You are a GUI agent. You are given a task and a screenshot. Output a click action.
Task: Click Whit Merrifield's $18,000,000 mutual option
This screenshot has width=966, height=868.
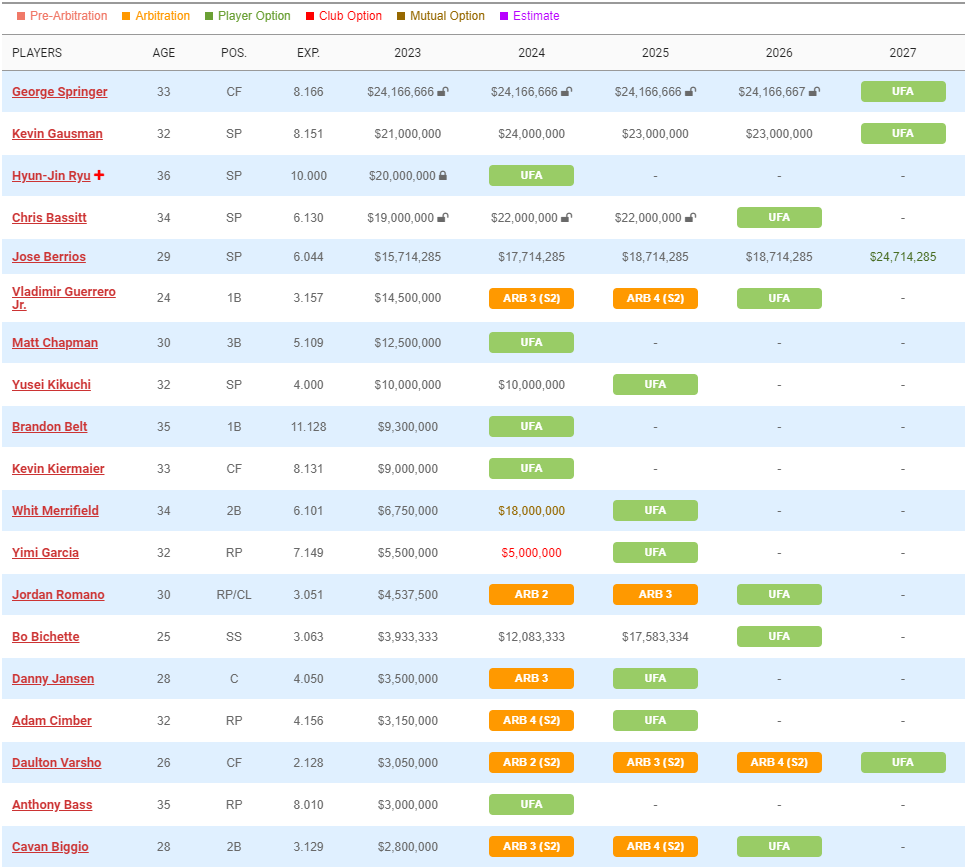[531, 511]
